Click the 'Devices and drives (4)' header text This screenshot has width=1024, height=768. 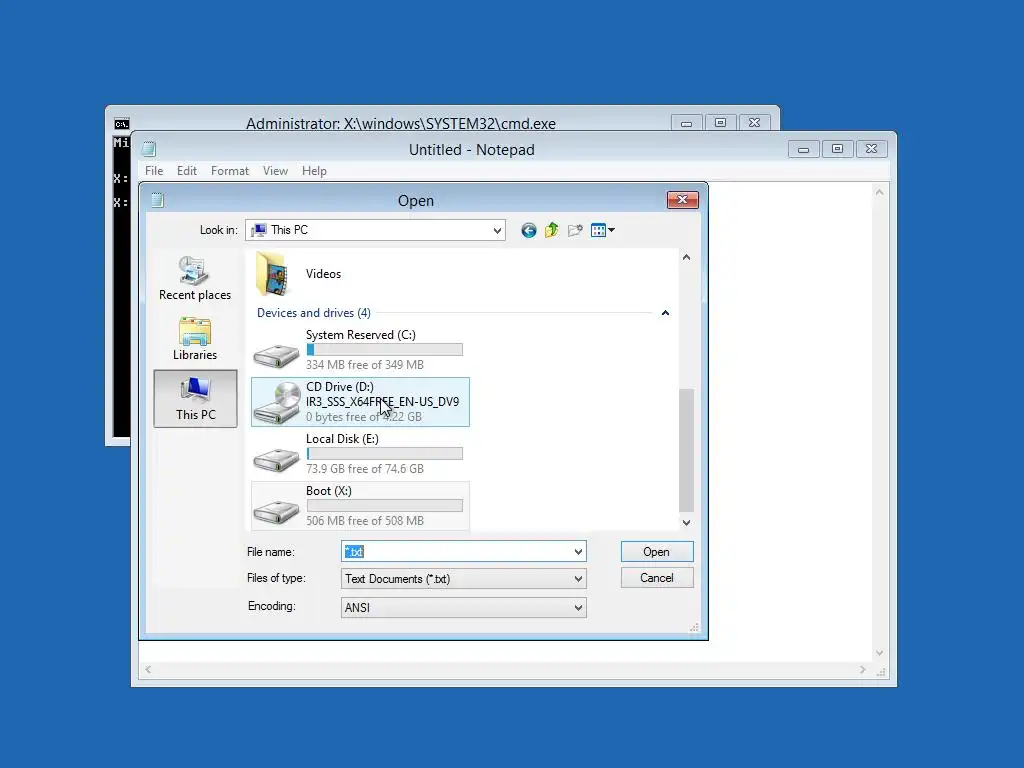point(313,313)
